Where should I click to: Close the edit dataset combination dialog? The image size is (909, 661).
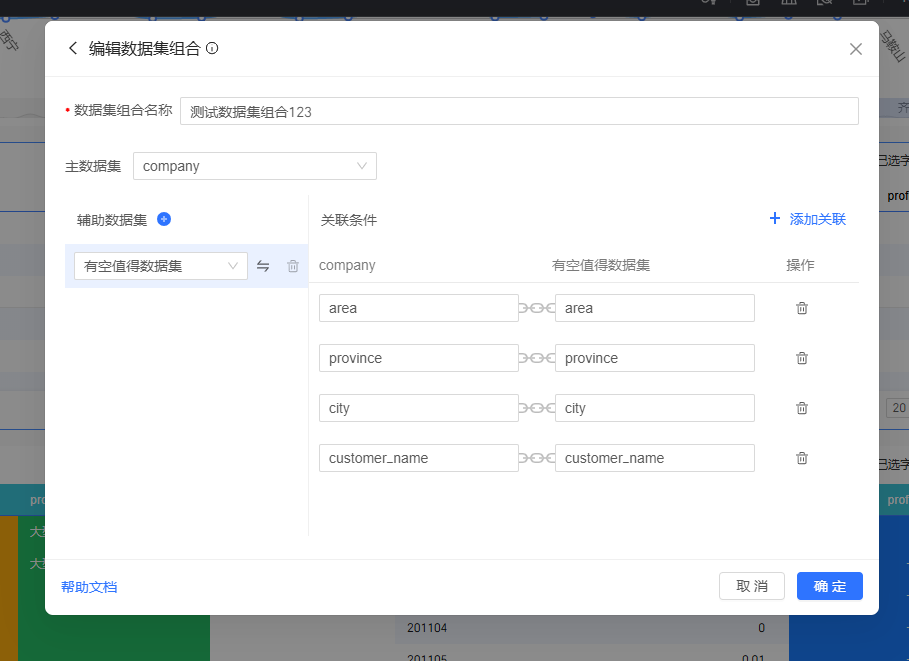pos(855,49)
